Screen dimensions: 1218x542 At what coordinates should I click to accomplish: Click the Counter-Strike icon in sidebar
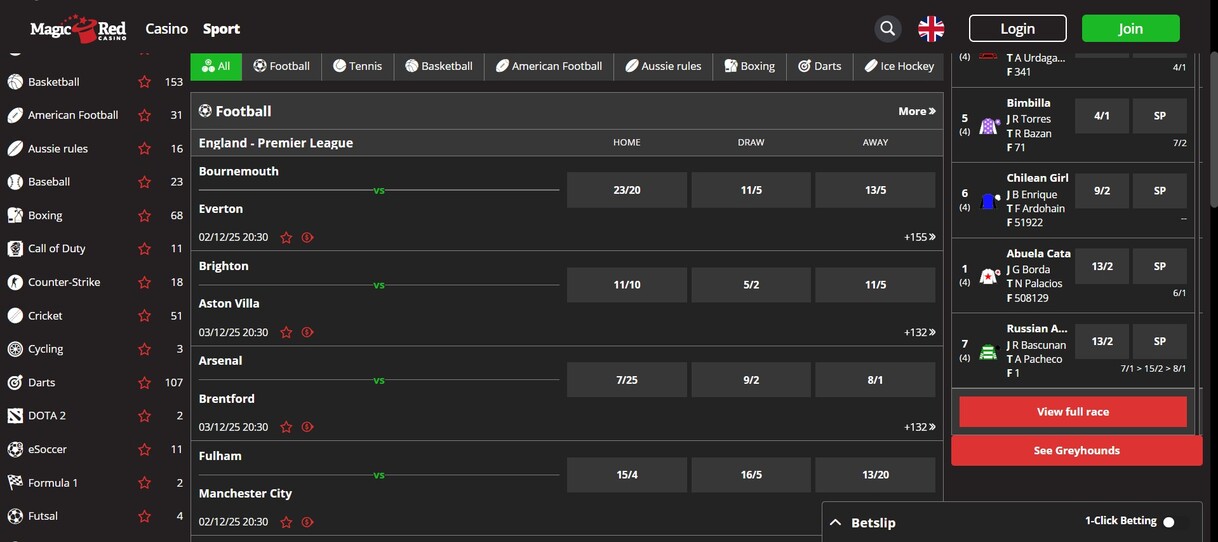15,282
